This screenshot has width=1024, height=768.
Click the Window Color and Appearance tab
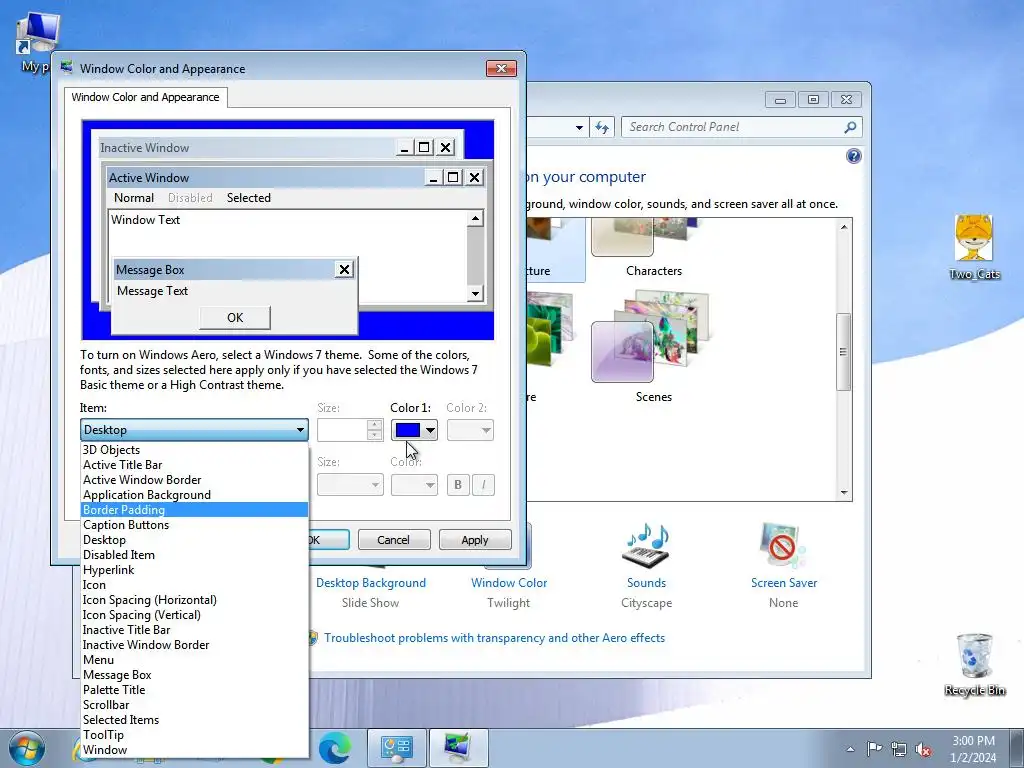tap(145, 97)
